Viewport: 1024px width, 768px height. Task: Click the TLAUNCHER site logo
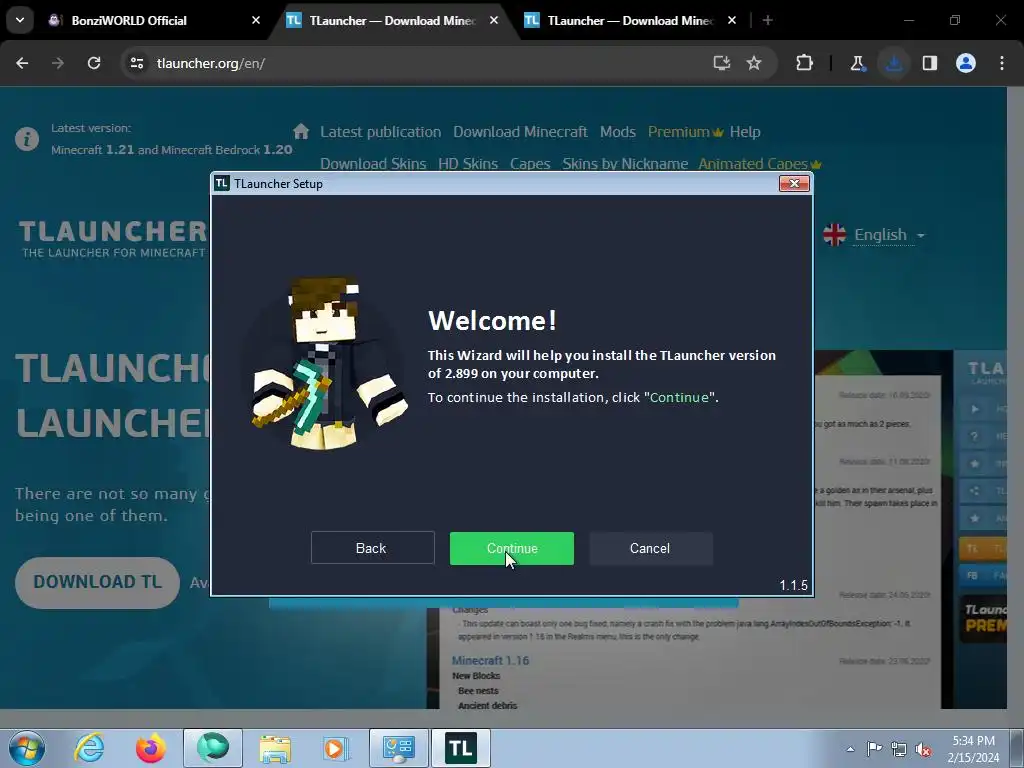click(x=112, y=238)
